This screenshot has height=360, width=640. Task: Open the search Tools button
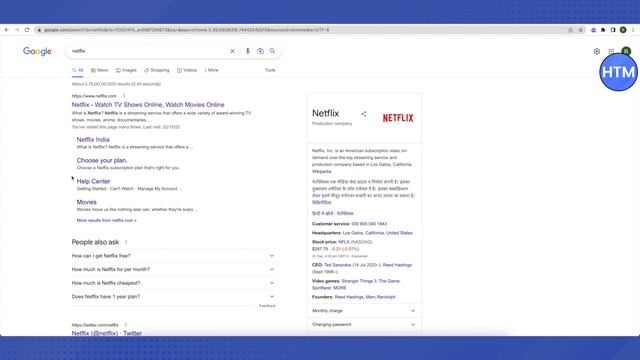tap(270, 70)
